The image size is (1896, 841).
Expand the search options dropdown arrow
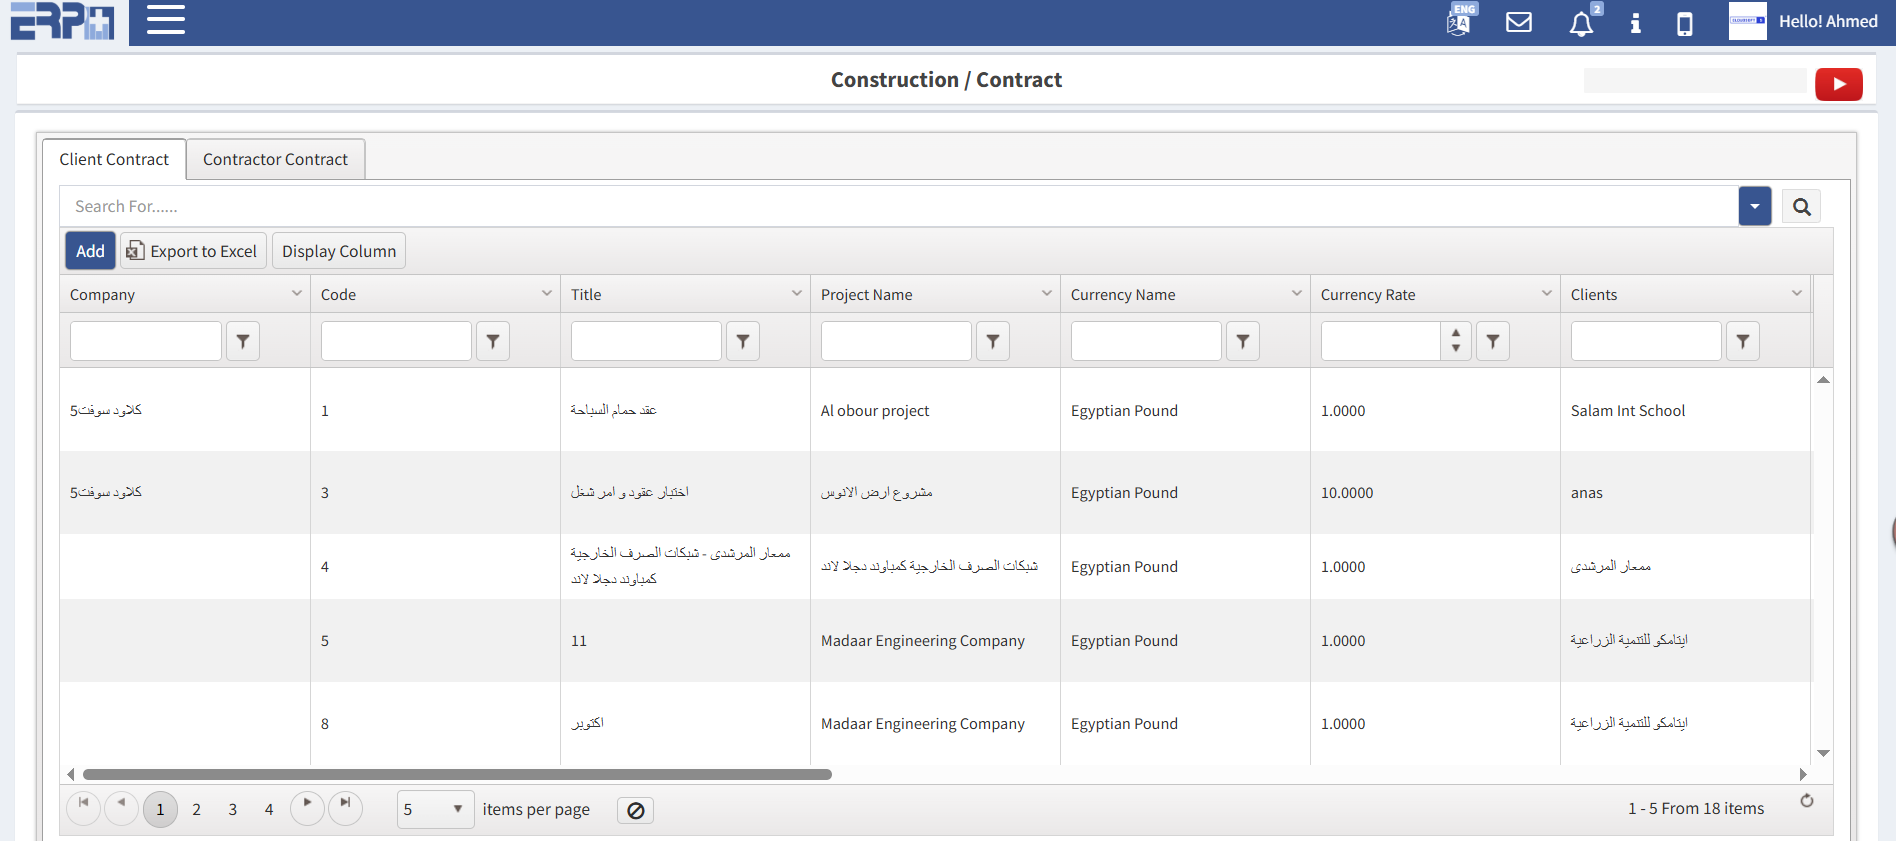pos(1754,207)
